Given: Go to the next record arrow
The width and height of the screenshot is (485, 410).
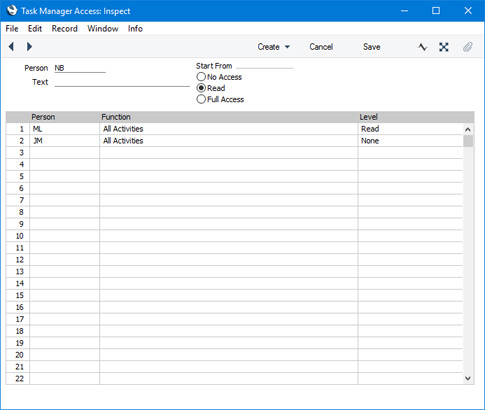Looking at the screenshot, I should click(29, 47).
